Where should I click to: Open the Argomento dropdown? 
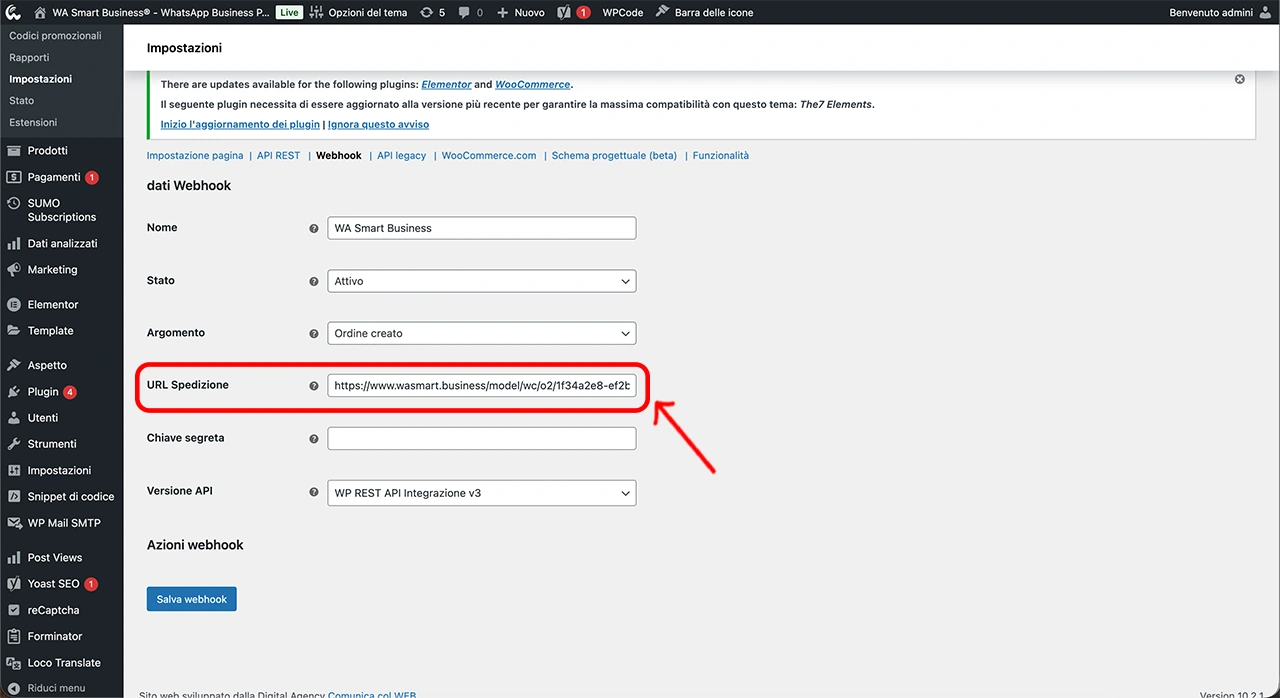(481, 333)
